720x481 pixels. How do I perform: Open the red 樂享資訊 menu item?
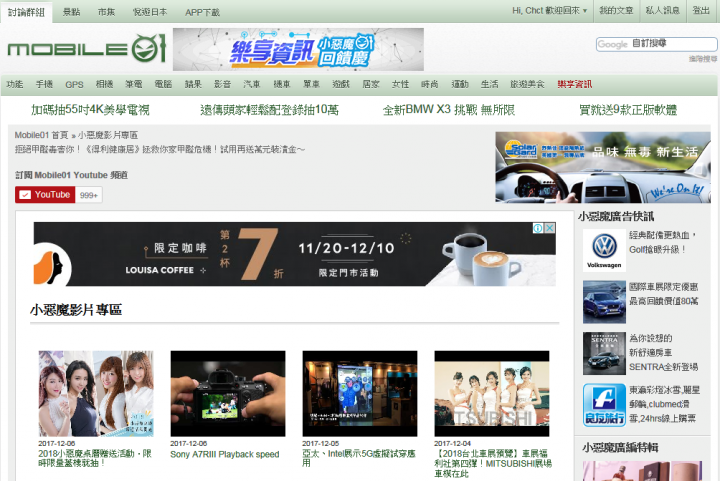[x=574, y=84]
